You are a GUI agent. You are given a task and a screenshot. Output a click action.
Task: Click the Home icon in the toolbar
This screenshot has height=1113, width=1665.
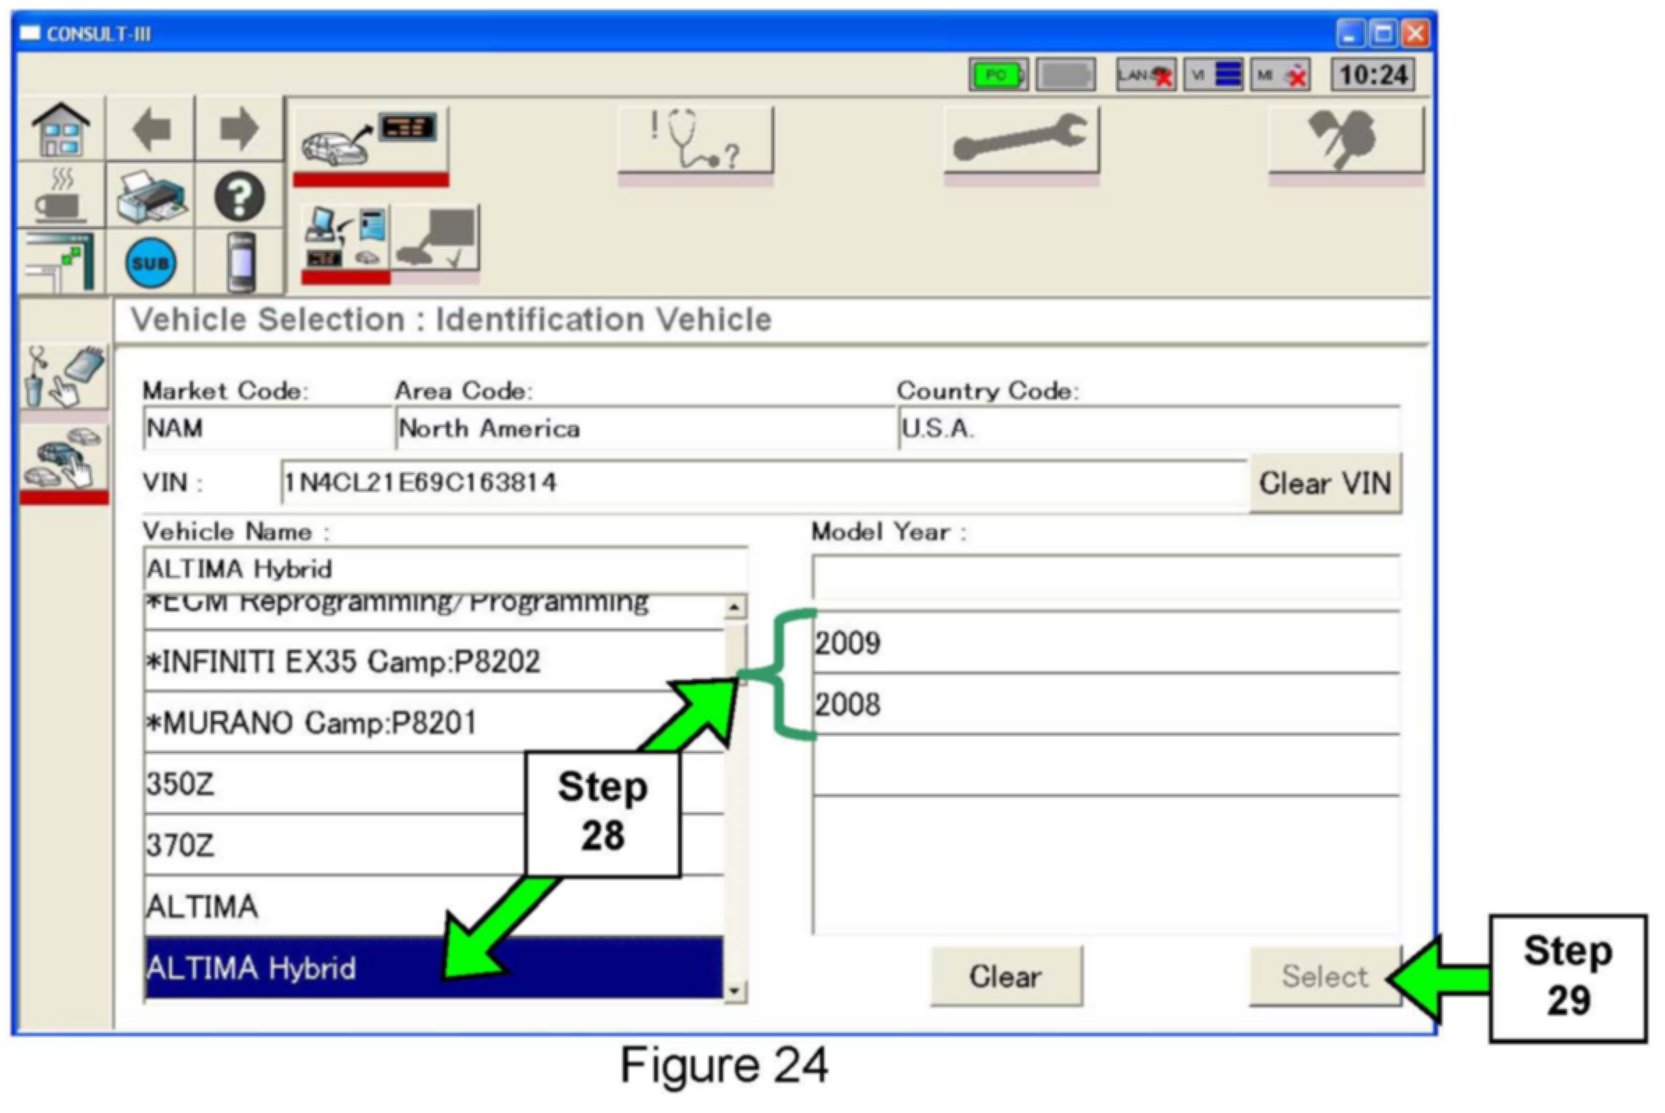pos(61,130)
